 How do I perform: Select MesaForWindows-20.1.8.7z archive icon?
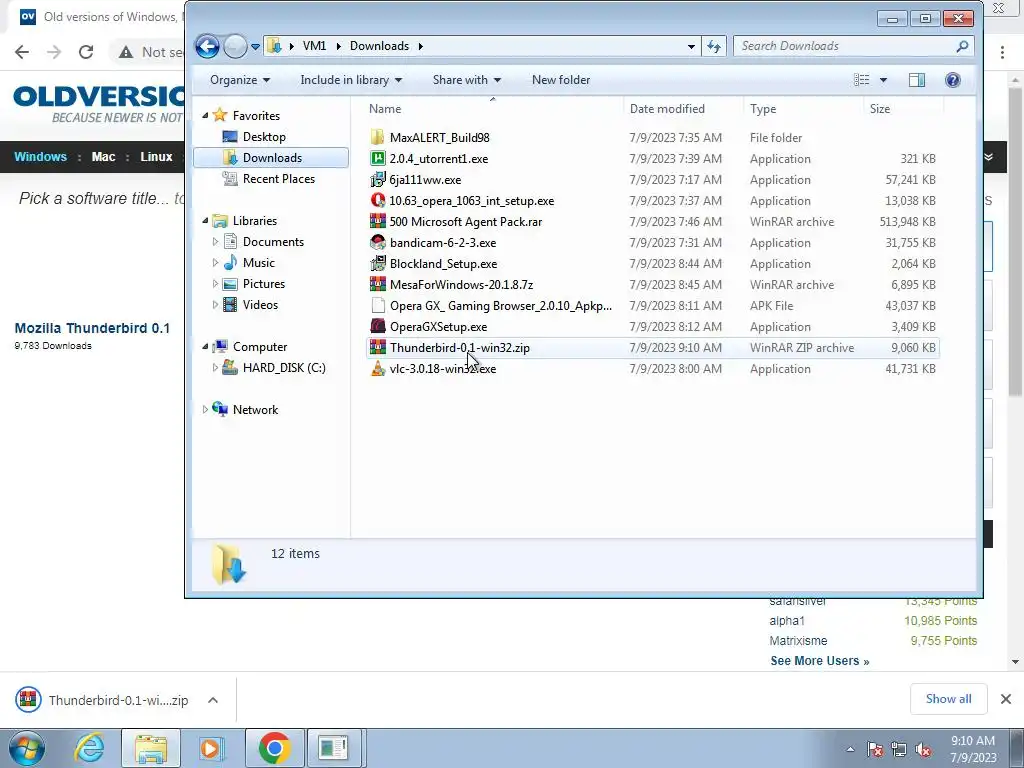point(377,285)
